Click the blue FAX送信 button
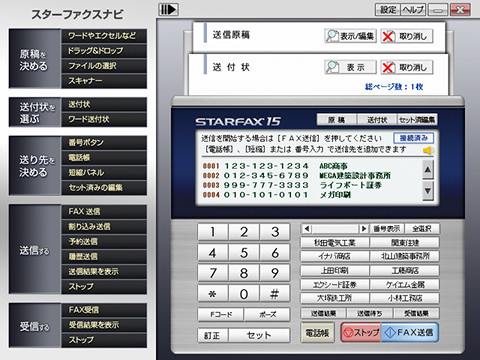This screenshot has width=480, height=360. (x=409, y=332)
